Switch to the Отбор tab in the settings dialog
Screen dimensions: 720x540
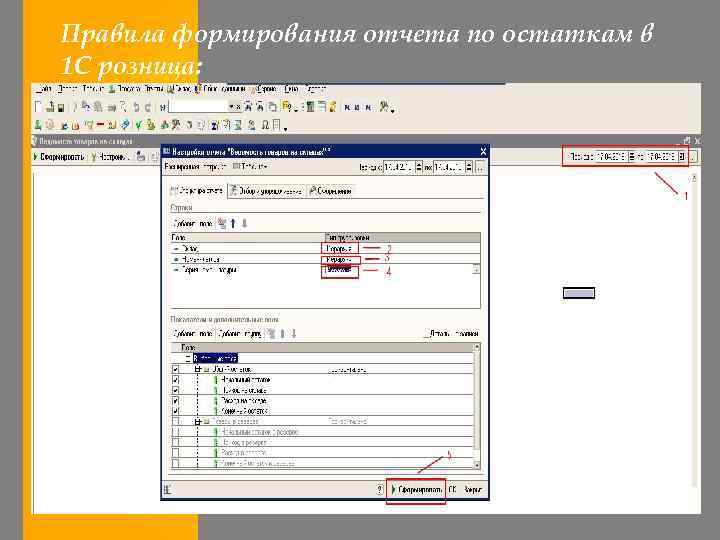click(x=266, y=191)
